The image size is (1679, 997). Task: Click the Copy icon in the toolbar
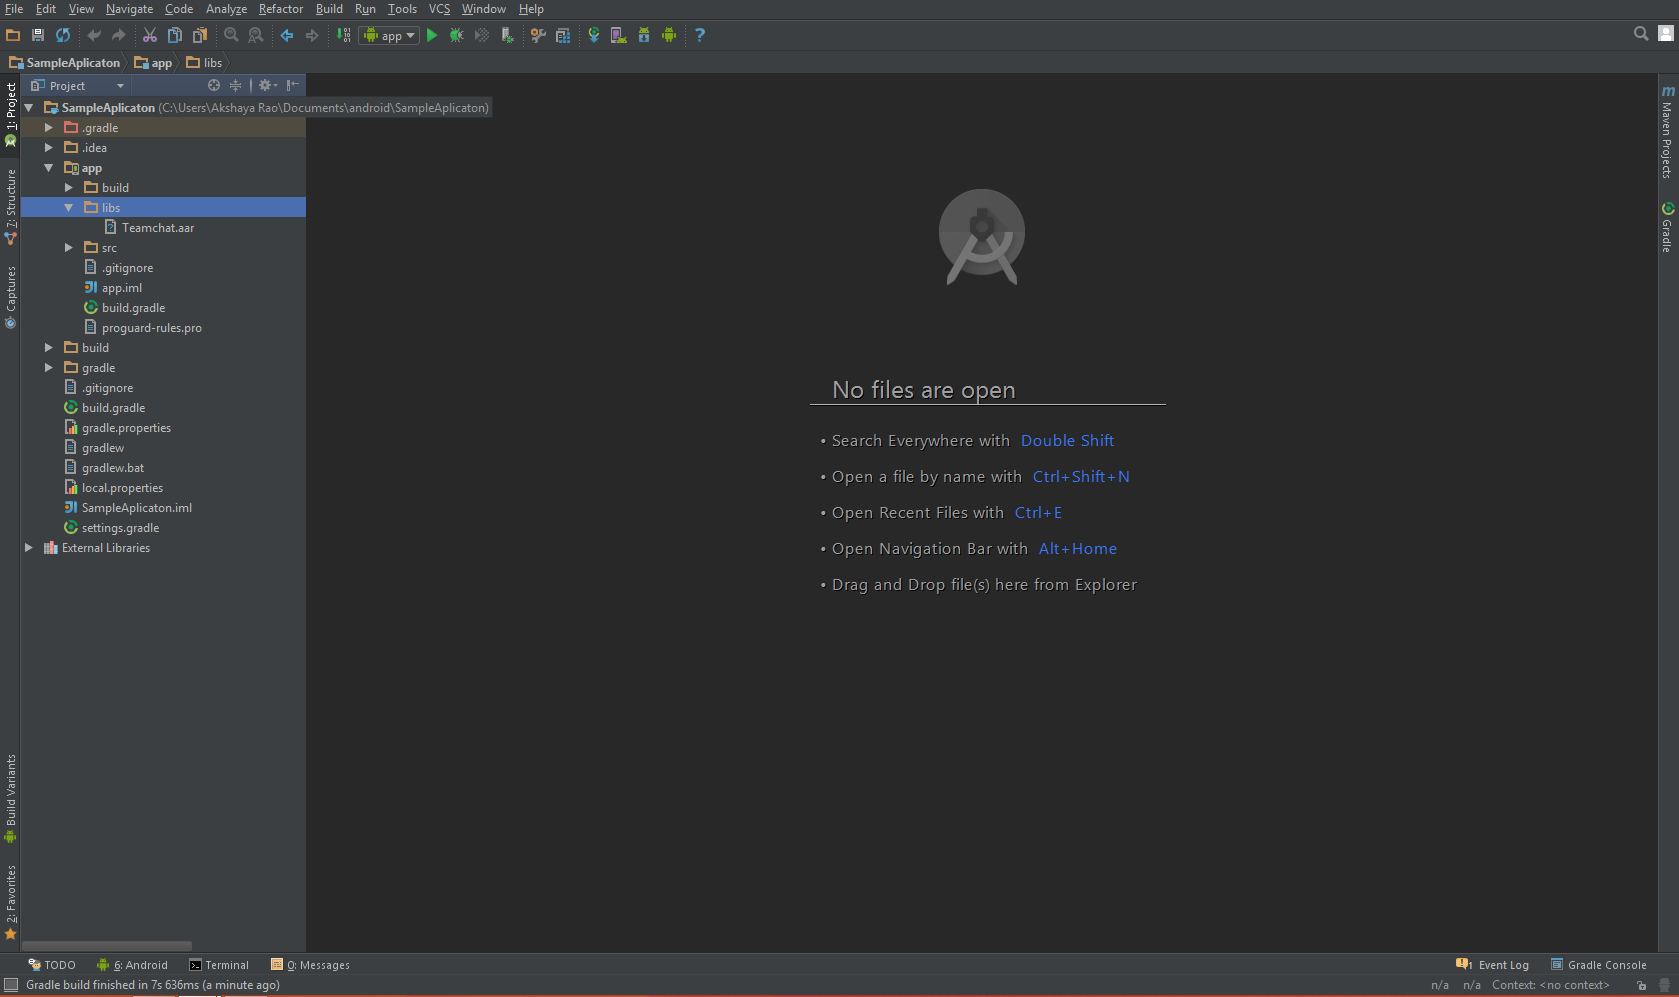pyautogui.click(x=175, y=35)
